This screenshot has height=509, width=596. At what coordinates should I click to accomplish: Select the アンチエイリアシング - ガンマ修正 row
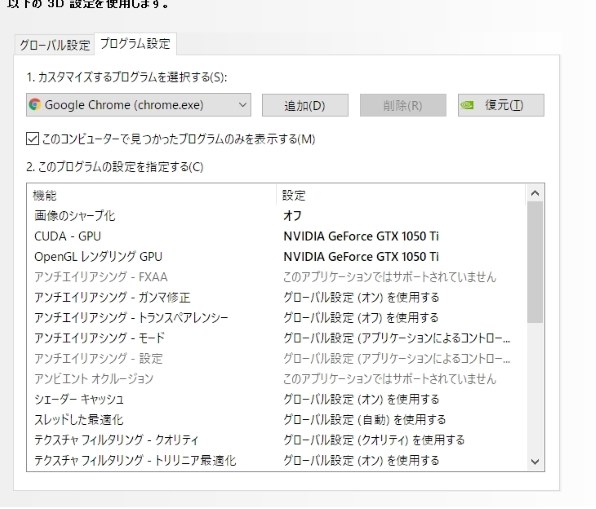[x=276, y=297]
